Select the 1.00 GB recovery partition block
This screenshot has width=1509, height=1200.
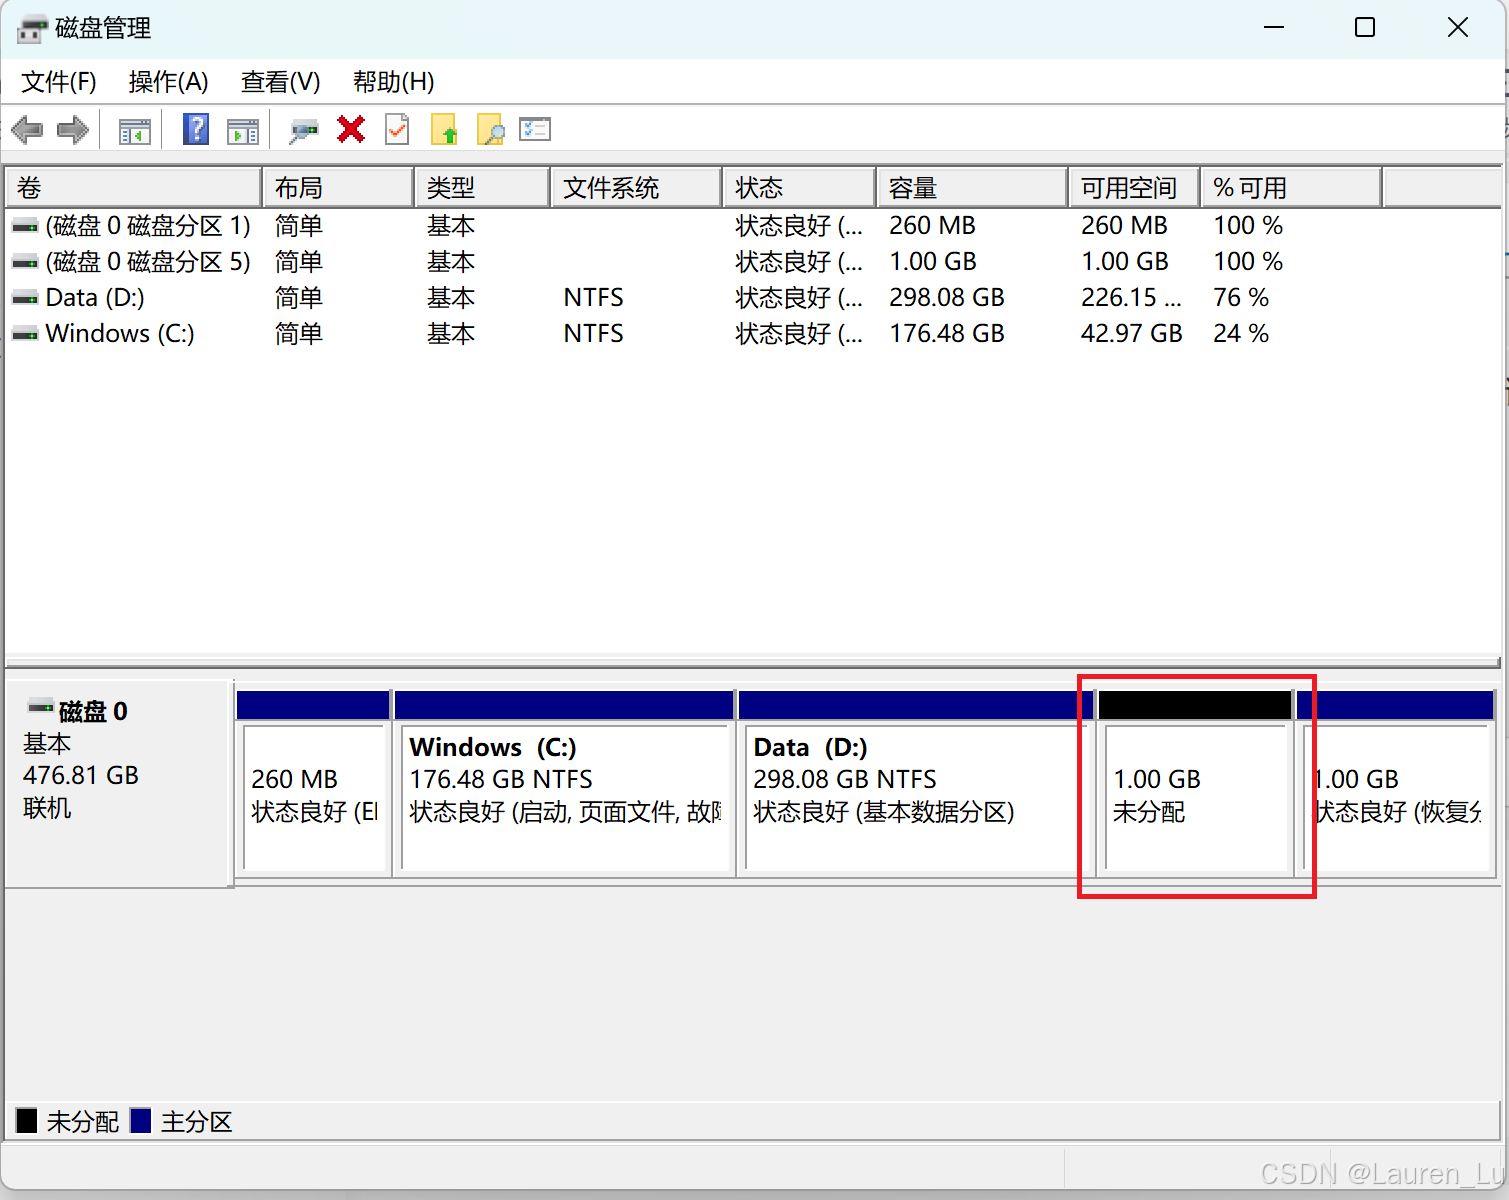pos(1396,784)
